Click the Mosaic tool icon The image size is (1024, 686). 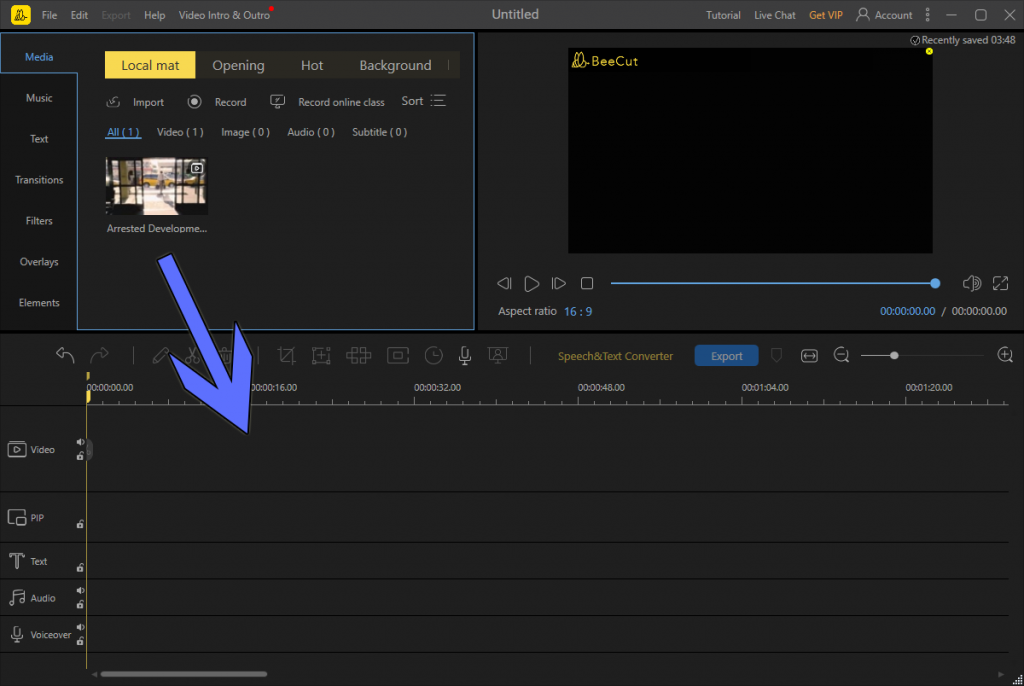pyautogui.click(x=359, y=355)
